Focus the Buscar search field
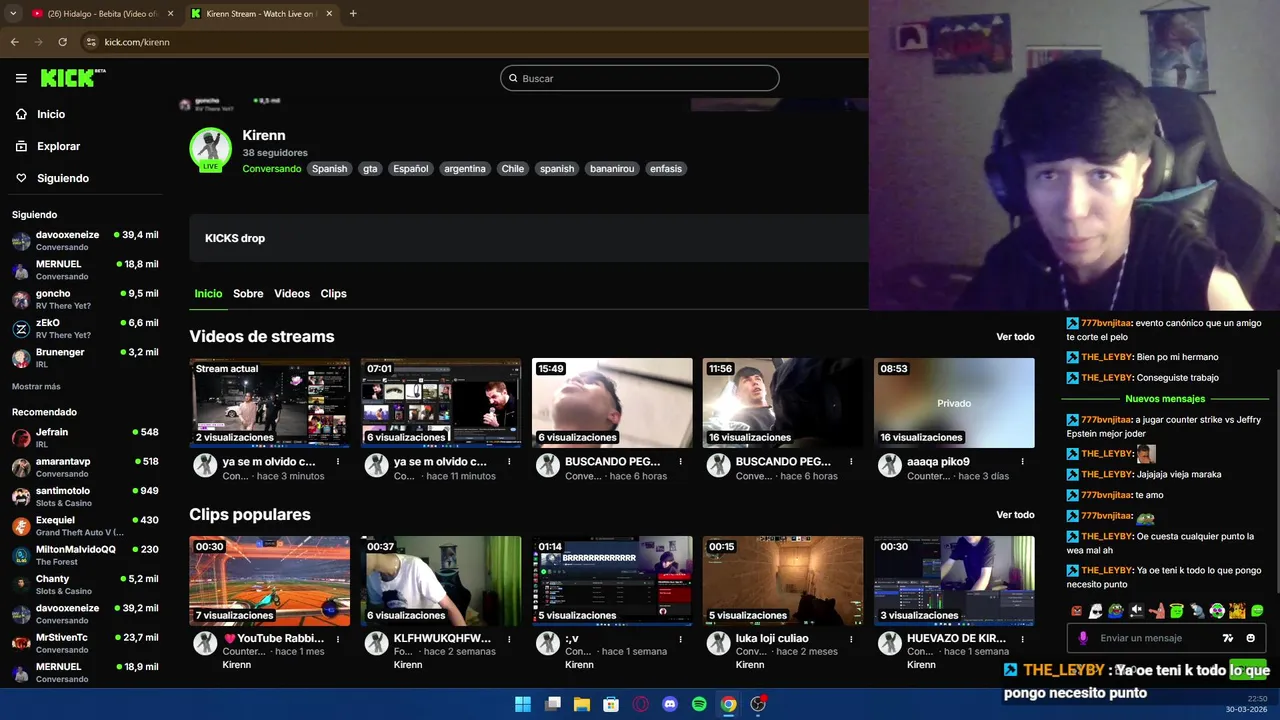The image size is (1280, 720). 640,78
